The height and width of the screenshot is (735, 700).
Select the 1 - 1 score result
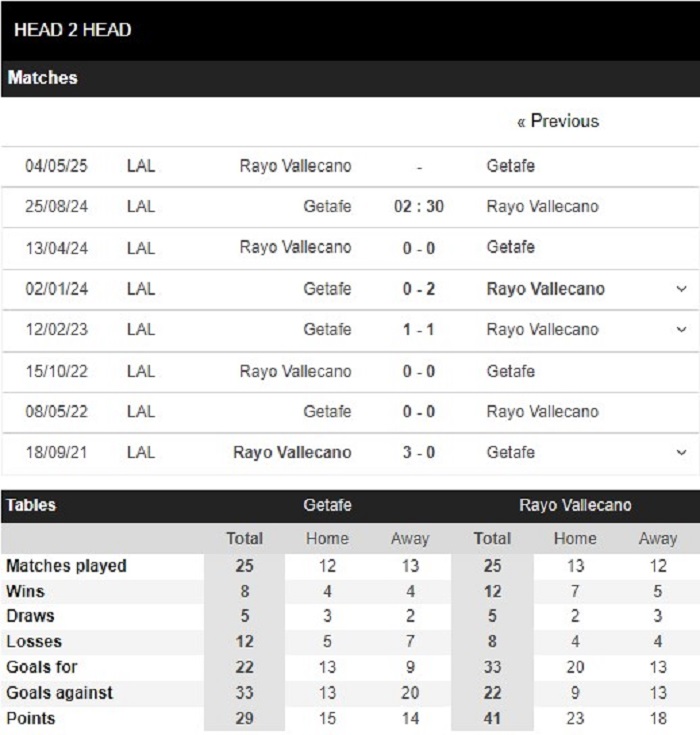coord(419,330)
